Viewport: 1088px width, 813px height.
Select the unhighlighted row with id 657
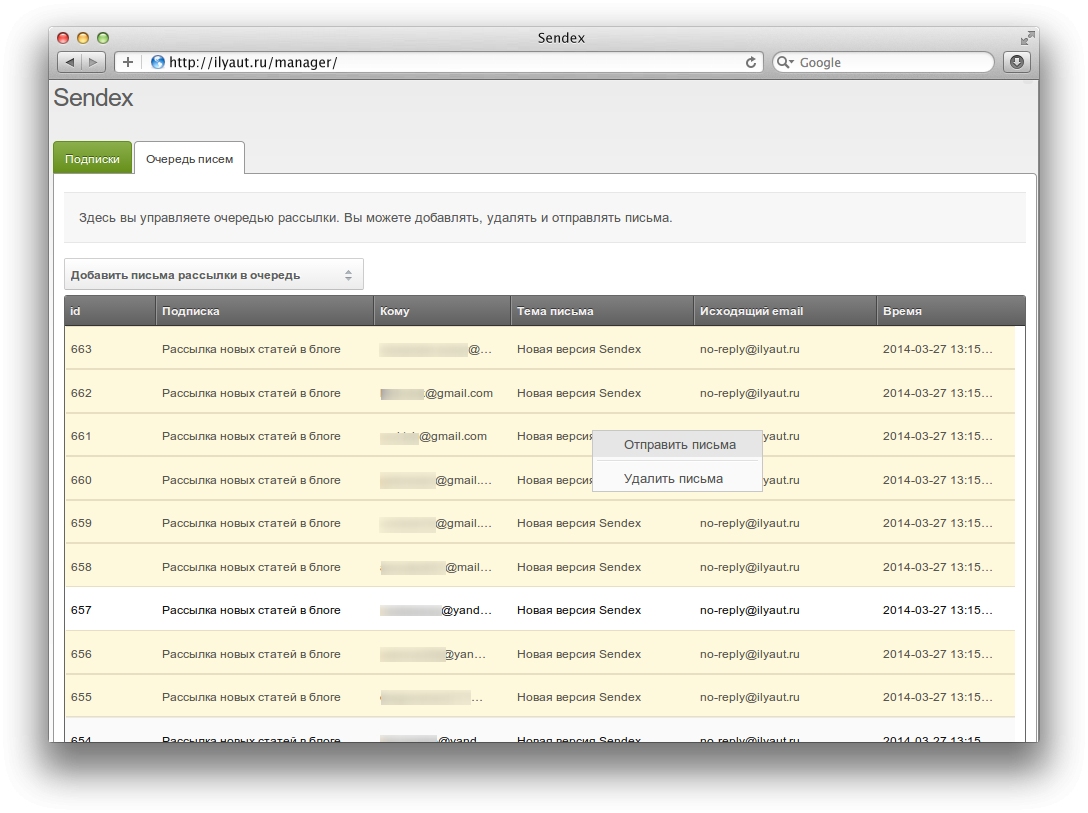tap(540, 610)
